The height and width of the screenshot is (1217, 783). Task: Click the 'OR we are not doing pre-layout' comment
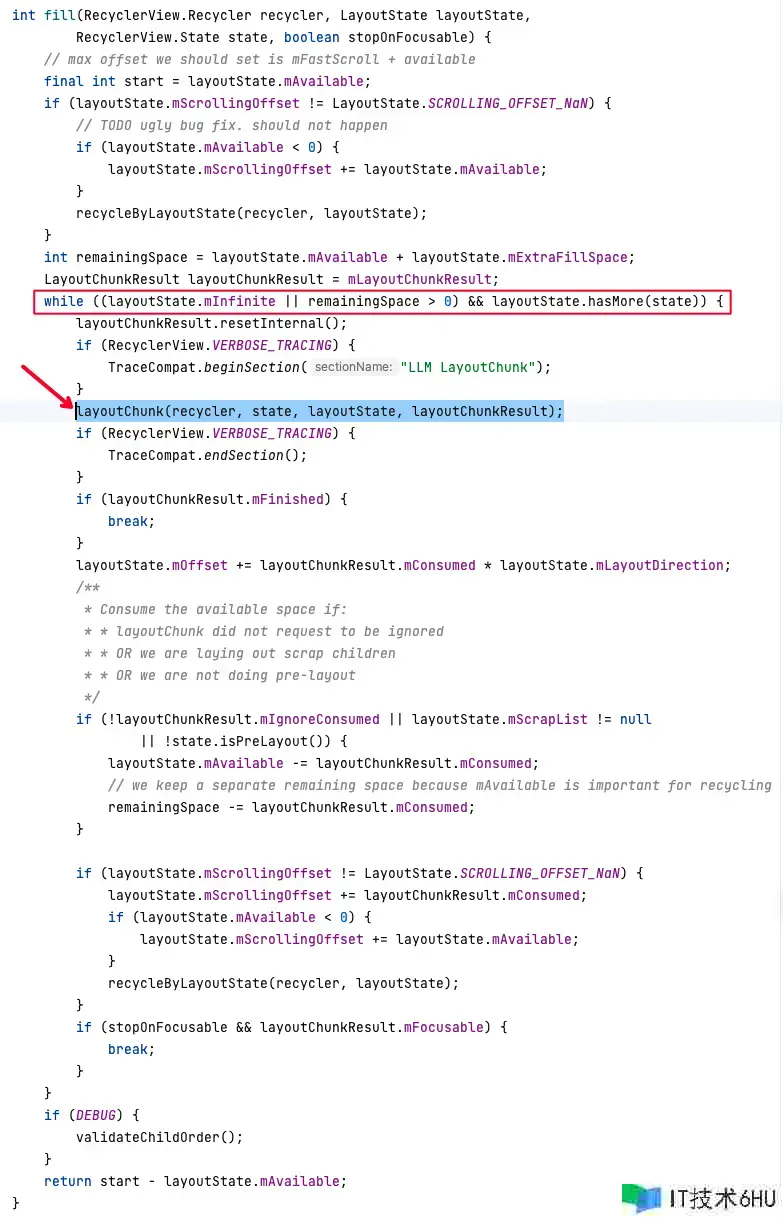point(236,675)
